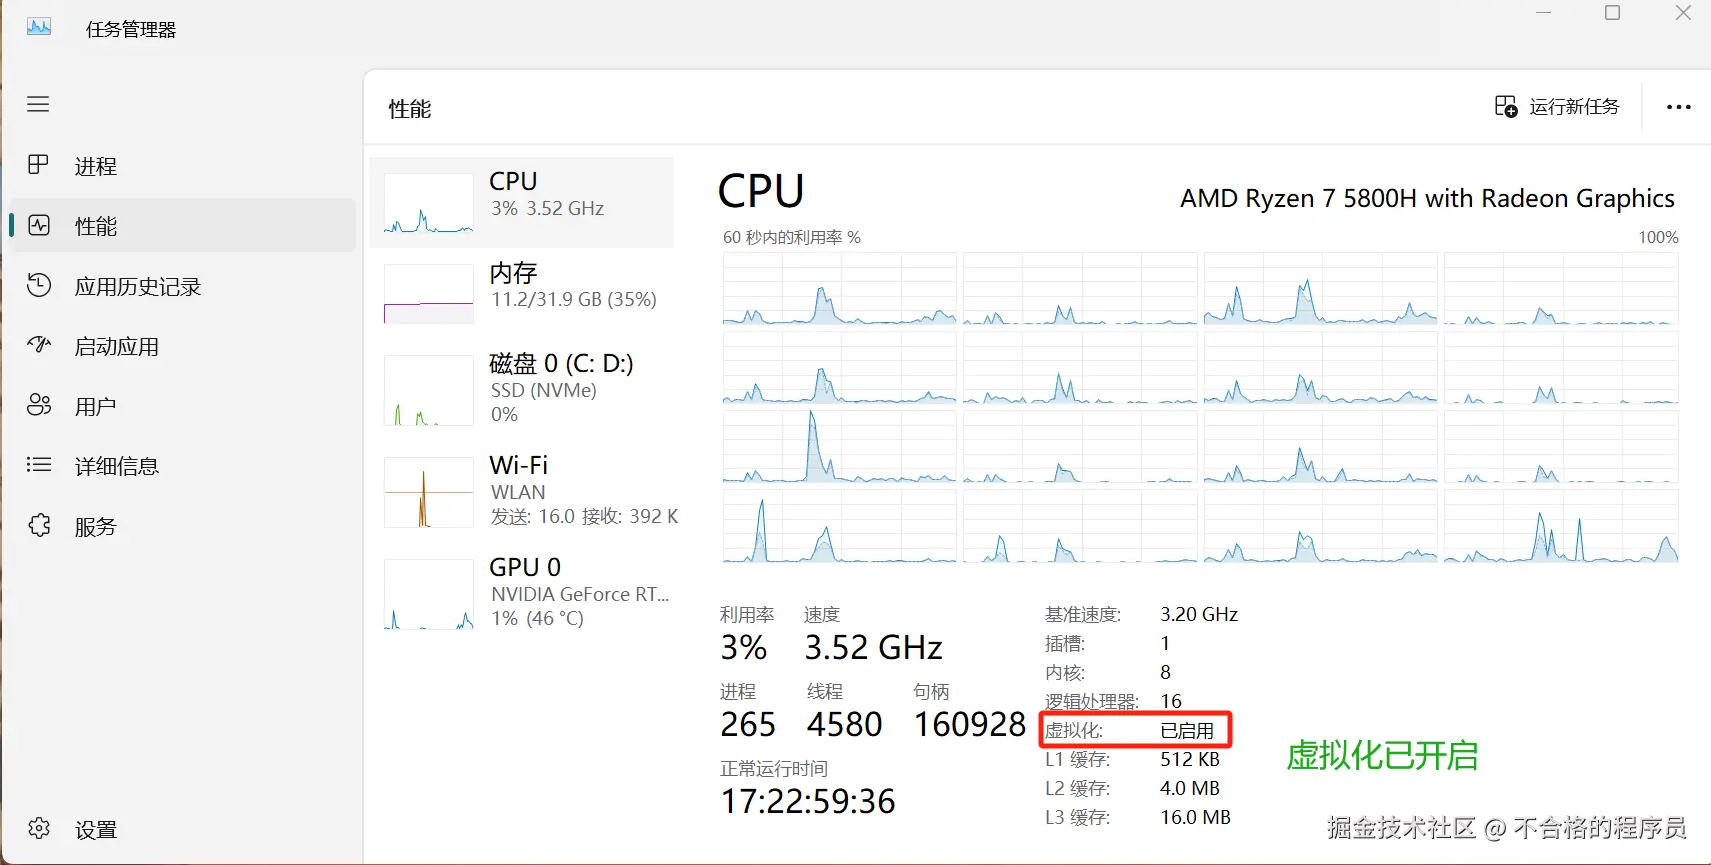Open the Wi-Fi WLAN performance entry
This screenshot has height=865, width=1711.
[x=522, y=491]
